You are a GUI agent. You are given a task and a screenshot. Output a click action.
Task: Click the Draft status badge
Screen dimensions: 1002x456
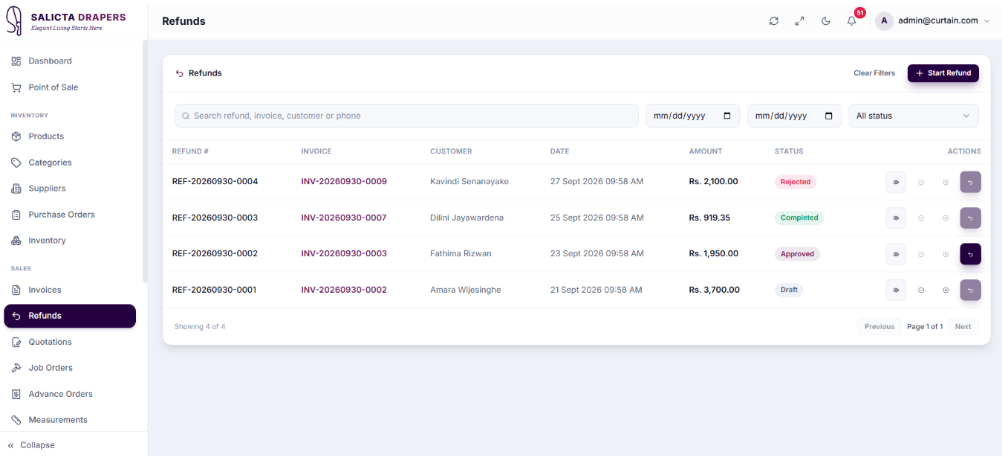(789, 290)
